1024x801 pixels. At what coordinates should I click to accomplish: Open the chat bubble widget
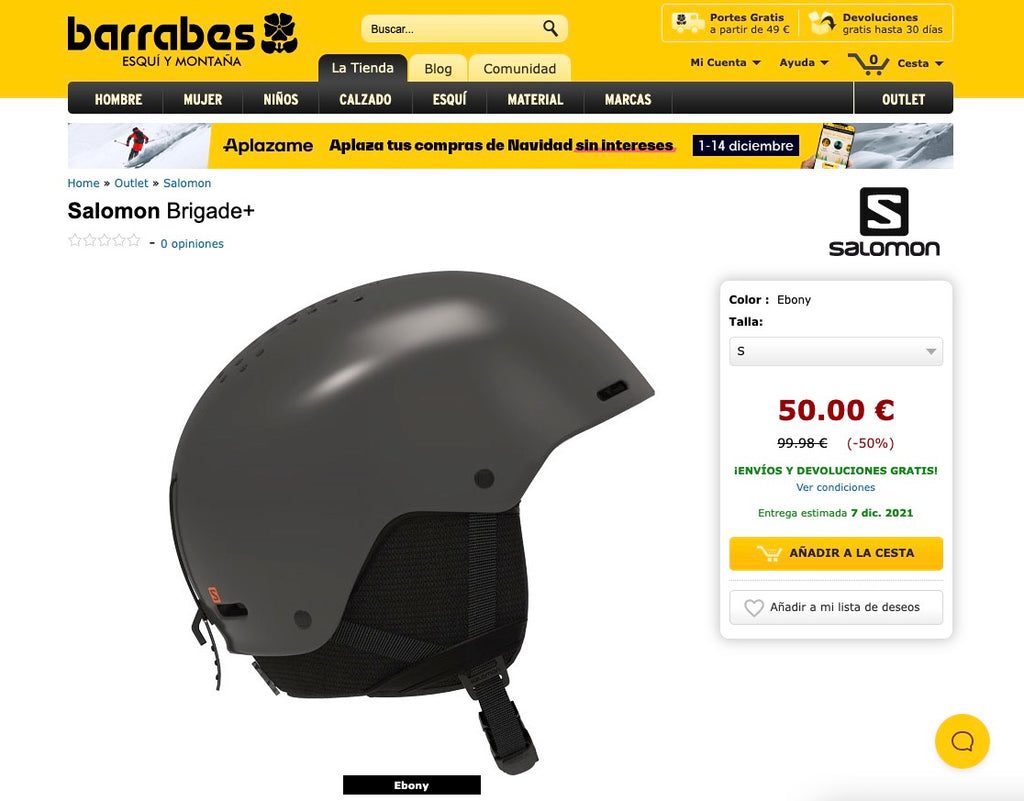[x=962, y=741]
